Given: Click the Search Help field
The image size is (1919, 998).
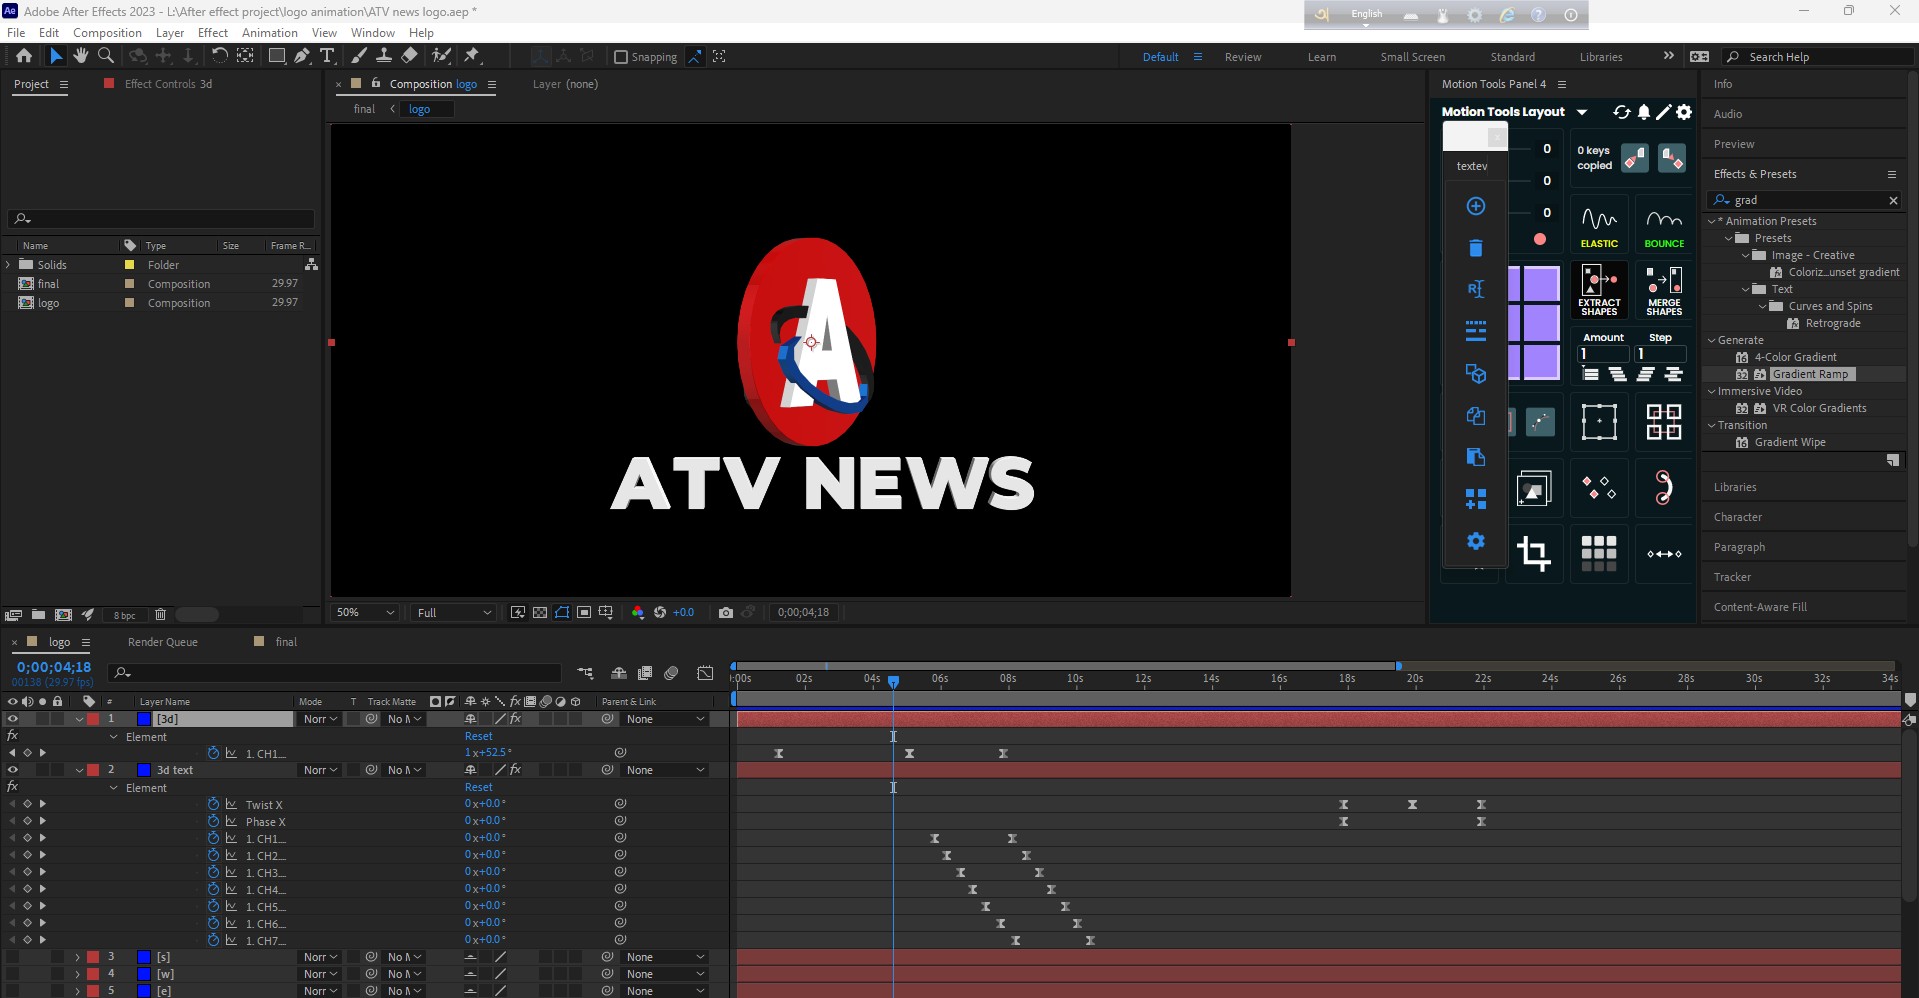Looking at the screenshot, I should pos(1818,57).
